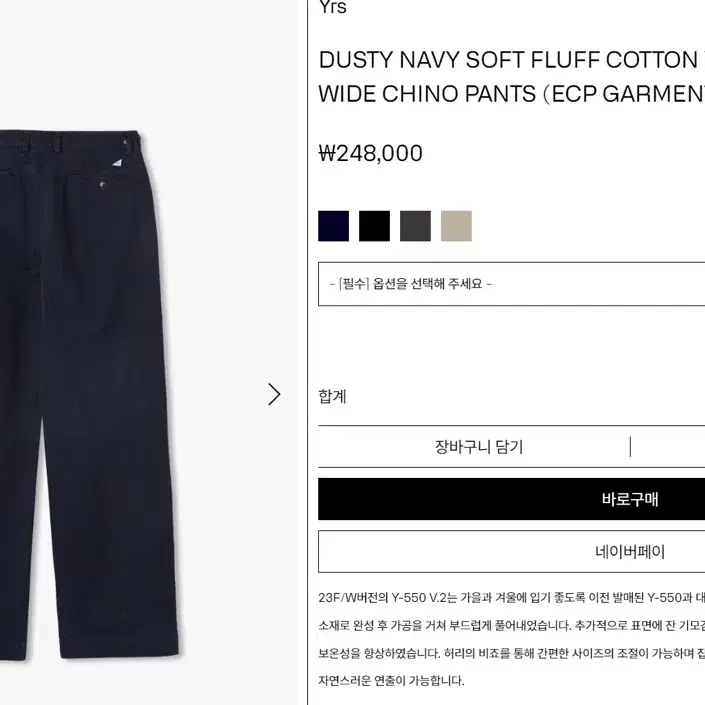Click the ₩248,000 price text
705x705 pixels.
click(370, 153)
